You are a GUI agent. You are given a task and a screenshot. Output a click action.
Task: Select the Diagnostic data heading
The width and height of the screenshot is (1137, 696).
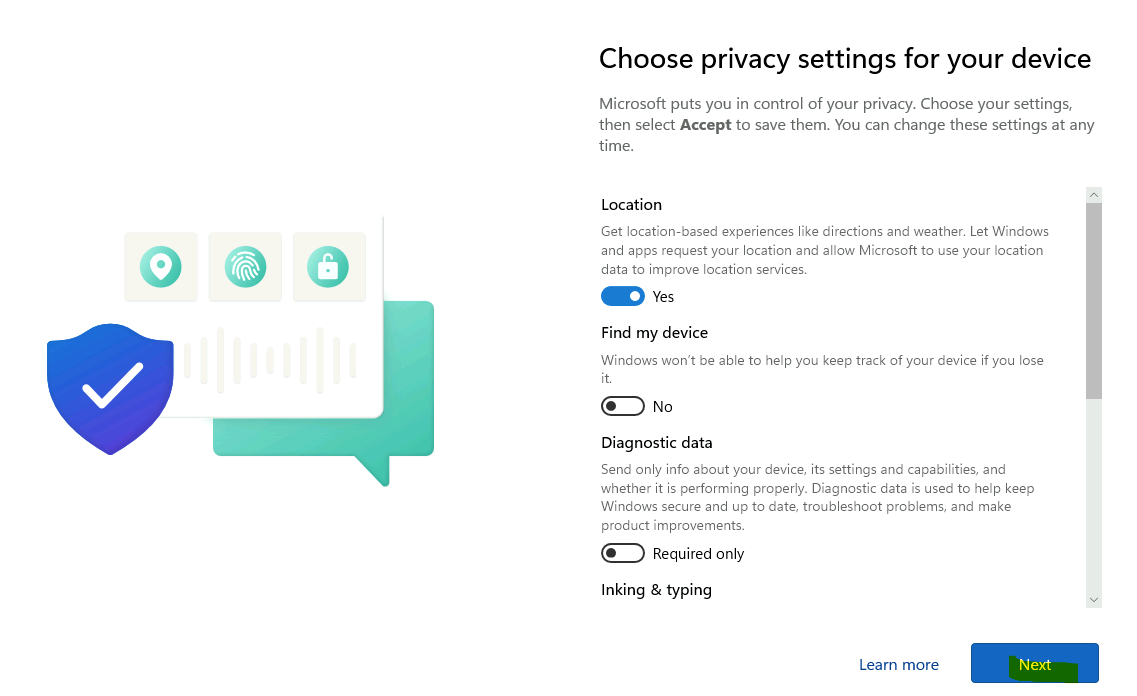point(656,442)
